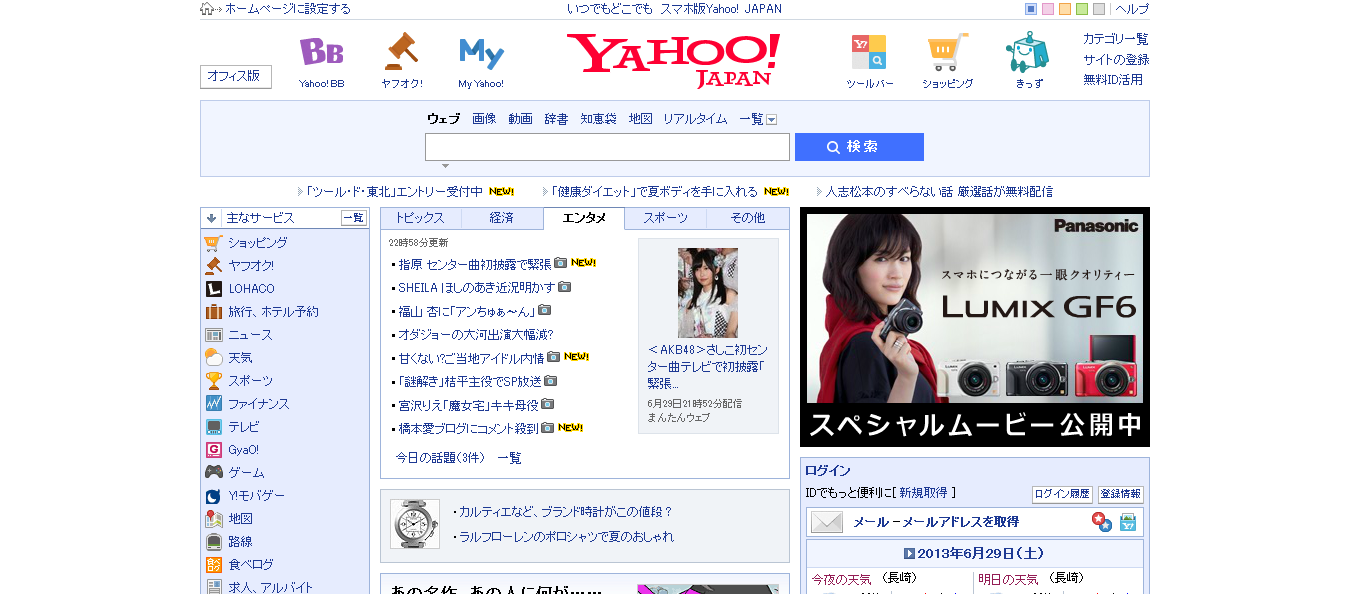
Task: Click camera icon next to 指原 headline
Action: pos(560,263)
